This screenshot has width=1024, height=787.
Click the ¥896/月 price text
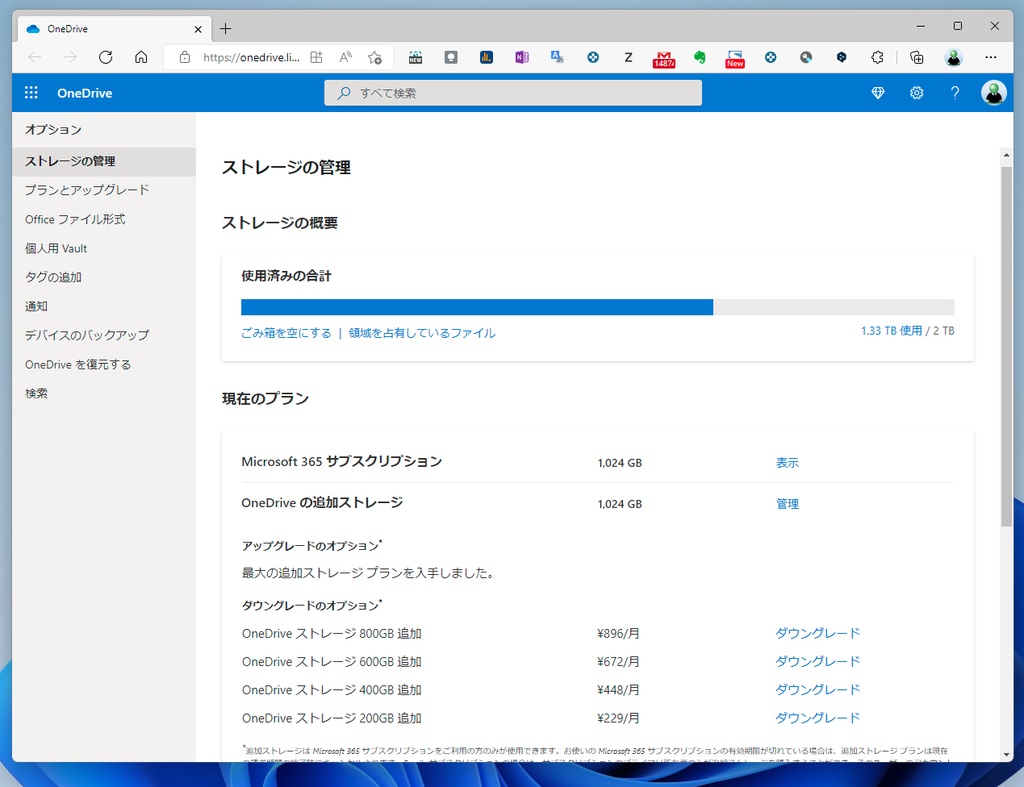[618, 634]
